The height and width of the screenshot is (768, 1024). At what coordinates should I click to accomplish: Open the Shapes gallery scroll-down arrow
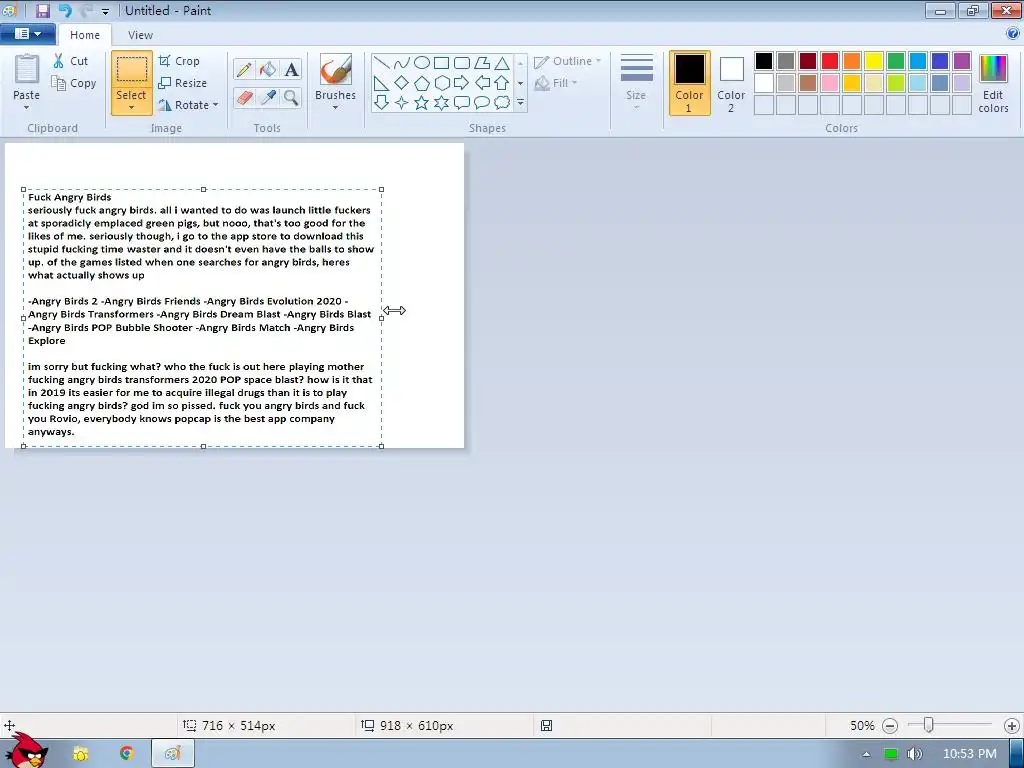click(x=520, y=83)
